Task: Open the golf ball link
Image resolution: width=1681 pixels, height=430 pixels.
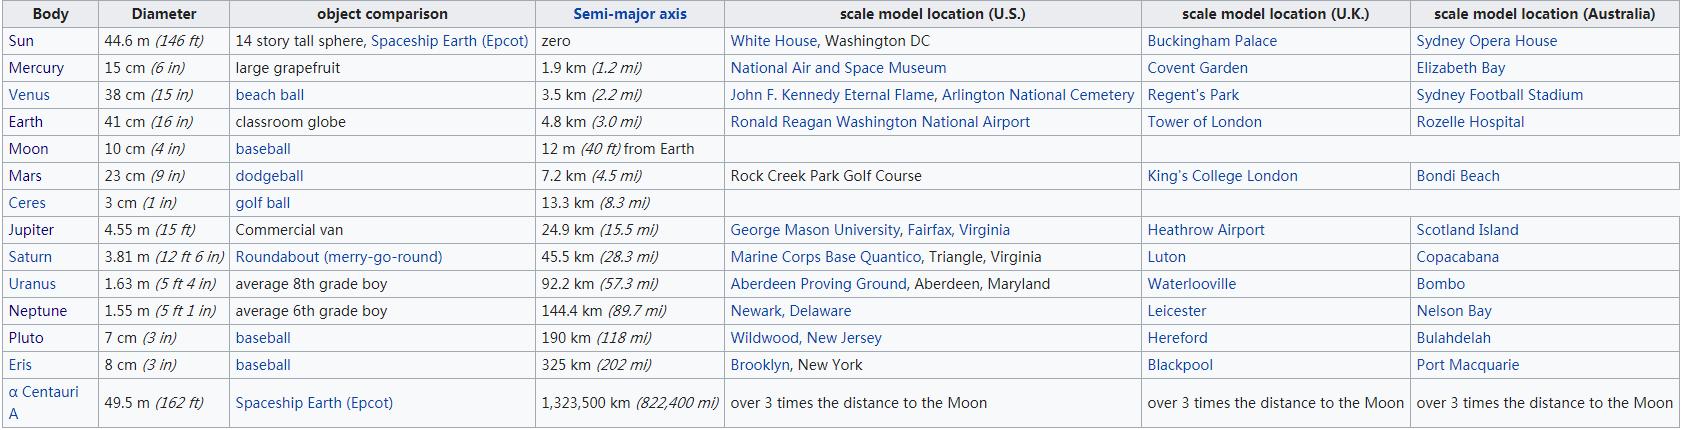Action: click(x=263, y=203)
